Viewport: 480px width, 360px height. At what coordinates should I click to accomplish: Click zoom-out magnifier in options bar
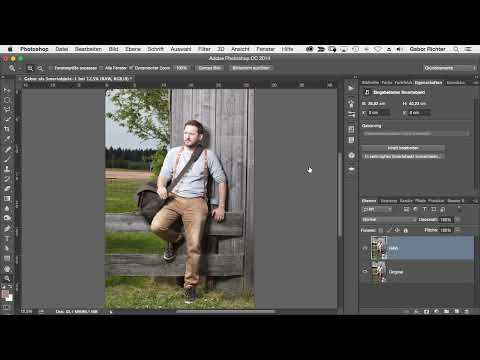(40, 68)
